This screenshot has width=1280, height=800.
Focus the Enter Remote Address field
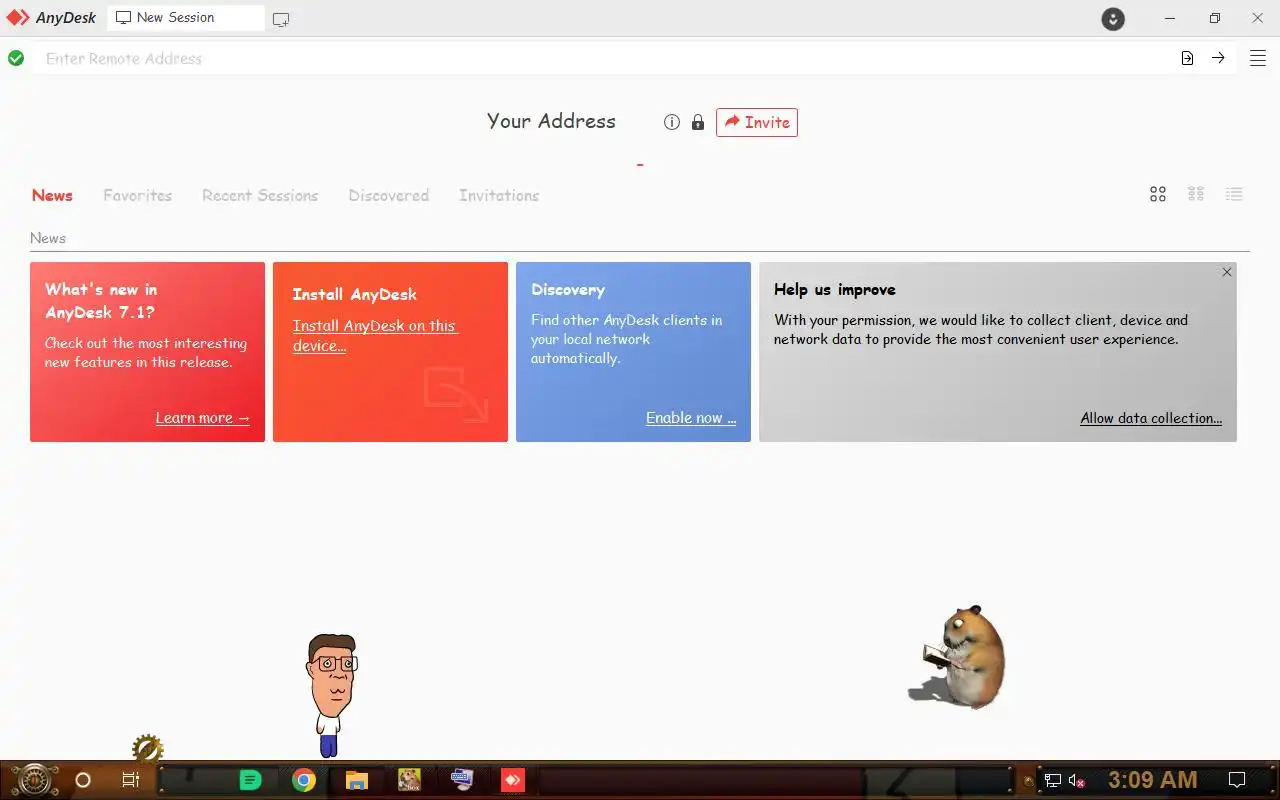[x=605, y=59]
